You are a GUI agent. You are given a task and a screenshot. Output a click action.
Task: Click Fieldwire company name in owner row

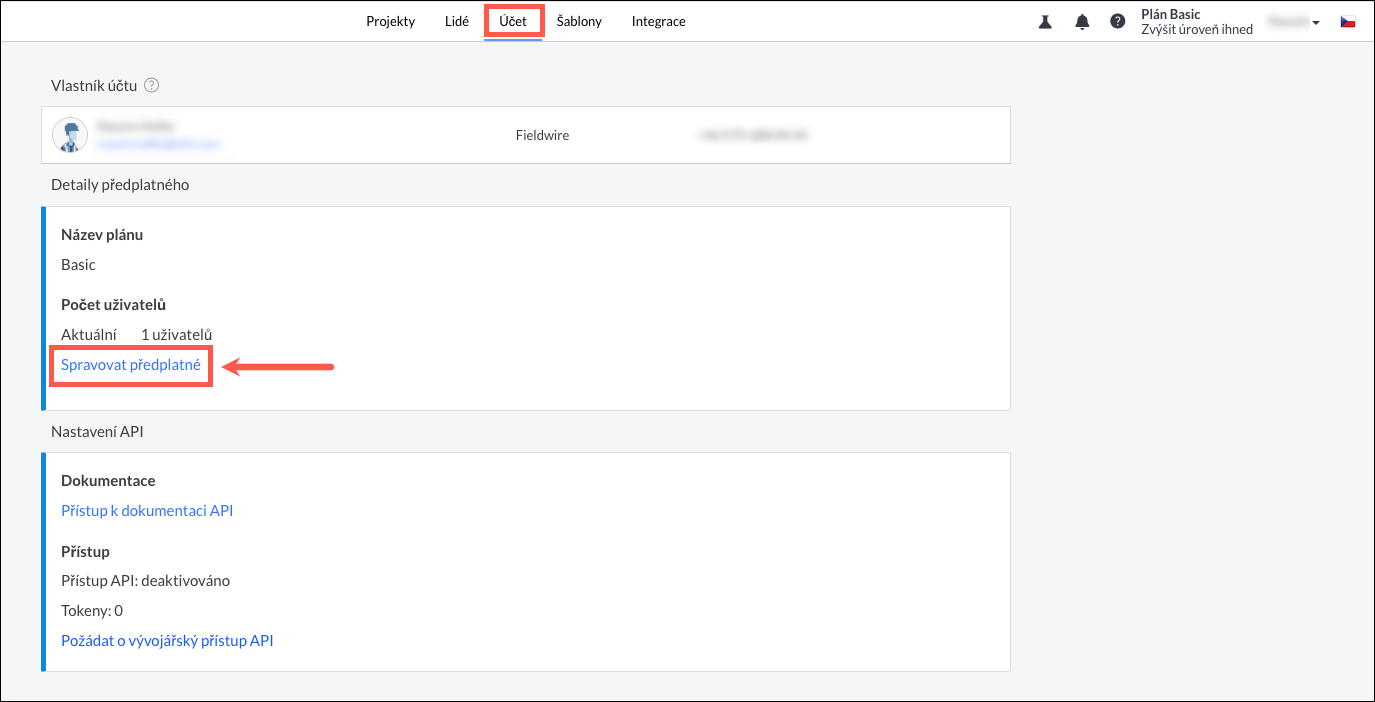pyautogui.click(x=542, y=135)
